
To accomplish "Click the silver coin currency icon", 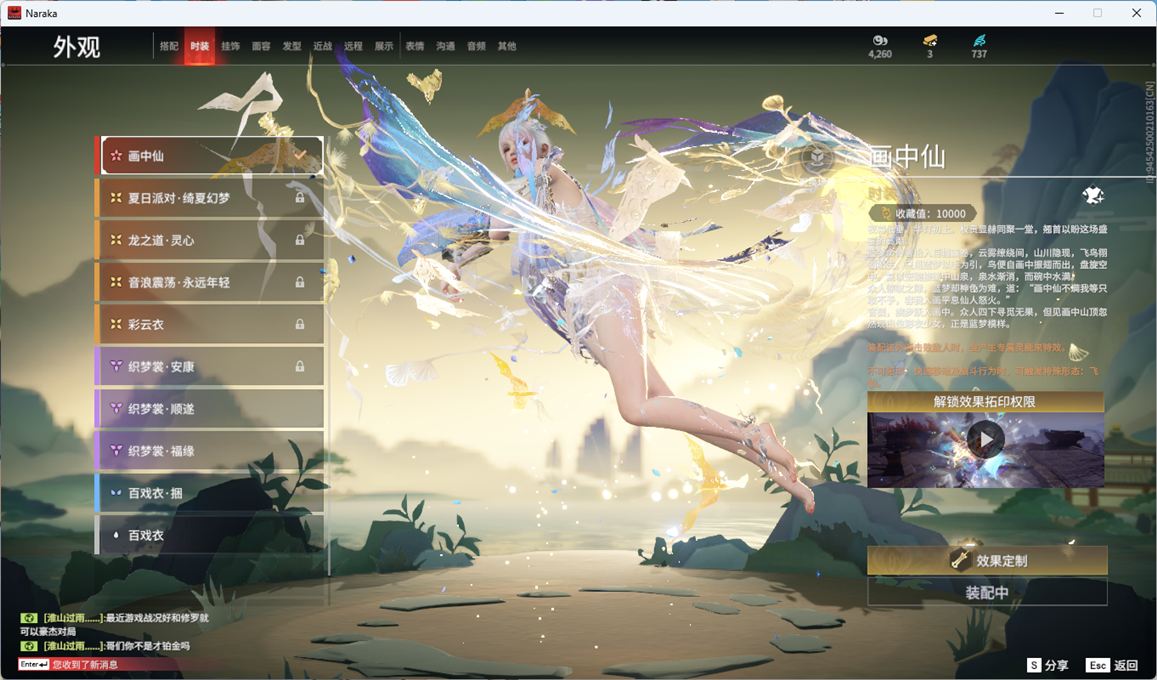I will (880, 41).
